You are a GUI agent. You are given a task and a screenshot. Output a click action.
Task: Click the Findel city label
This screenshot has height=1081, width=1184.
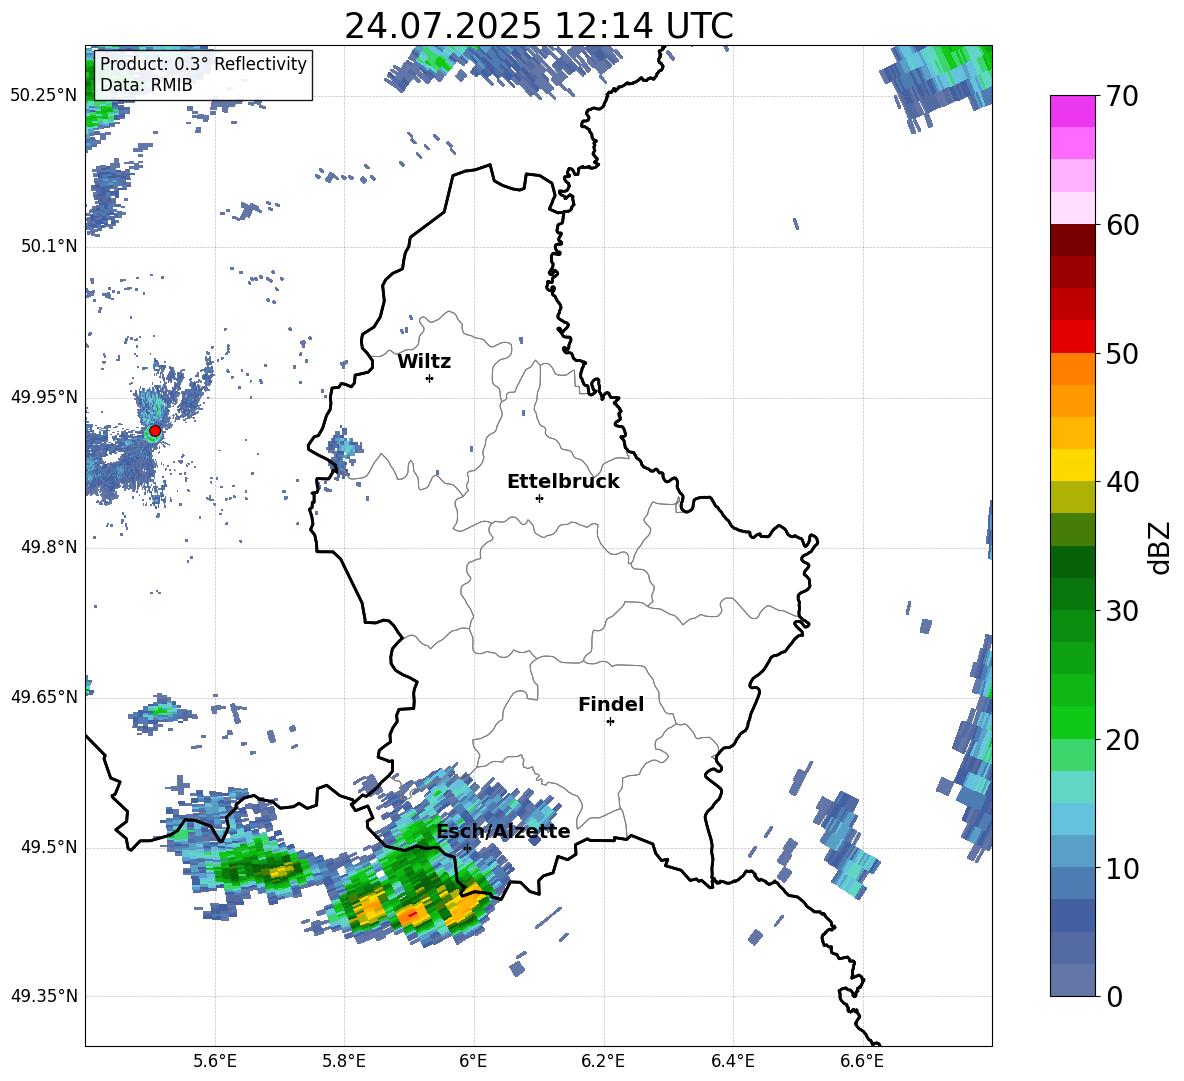tap(611, 704)
